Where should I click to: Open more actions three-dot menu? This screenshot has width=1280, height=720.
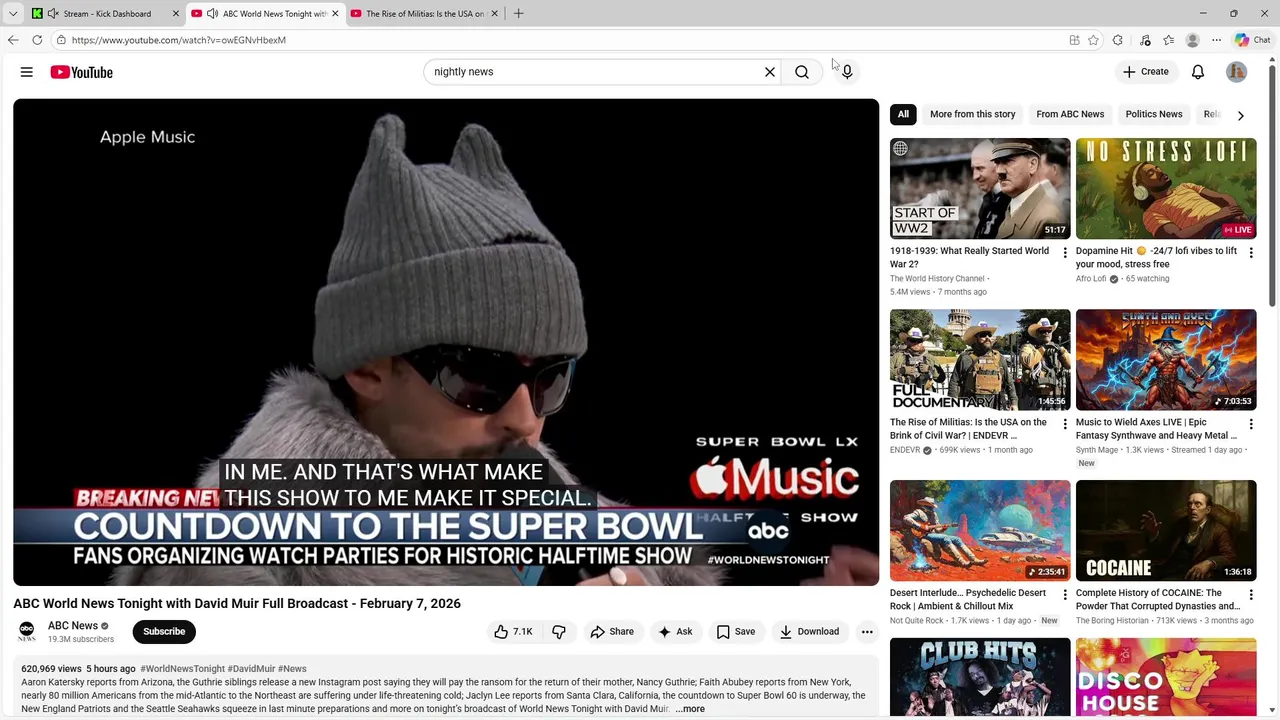coord(867,632)
